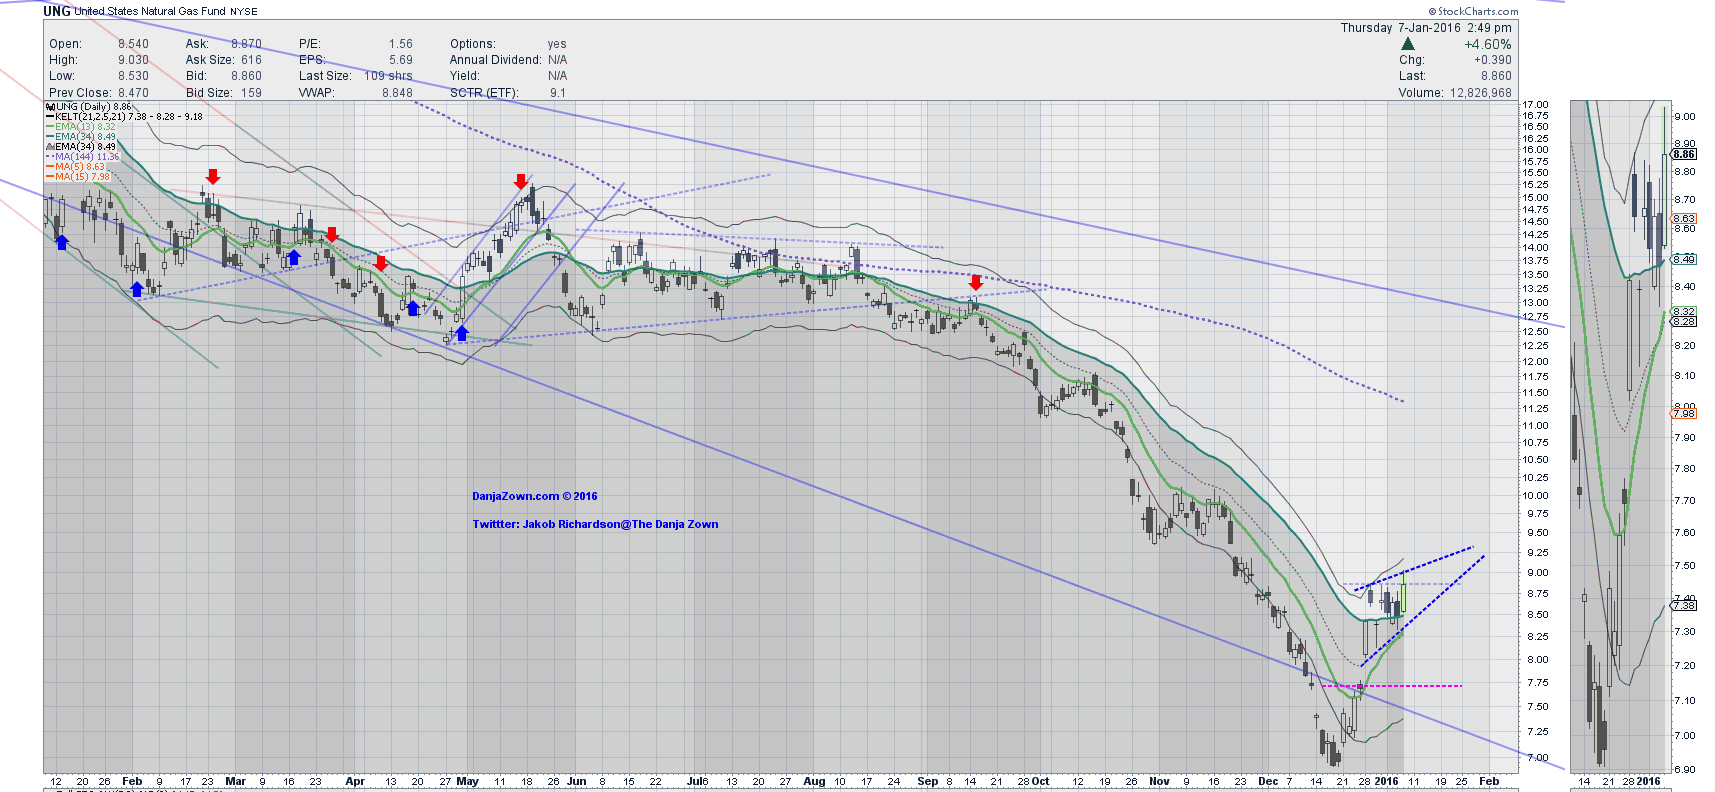Click the '2016' label on the main chart's date axis

click(1387, 782)
